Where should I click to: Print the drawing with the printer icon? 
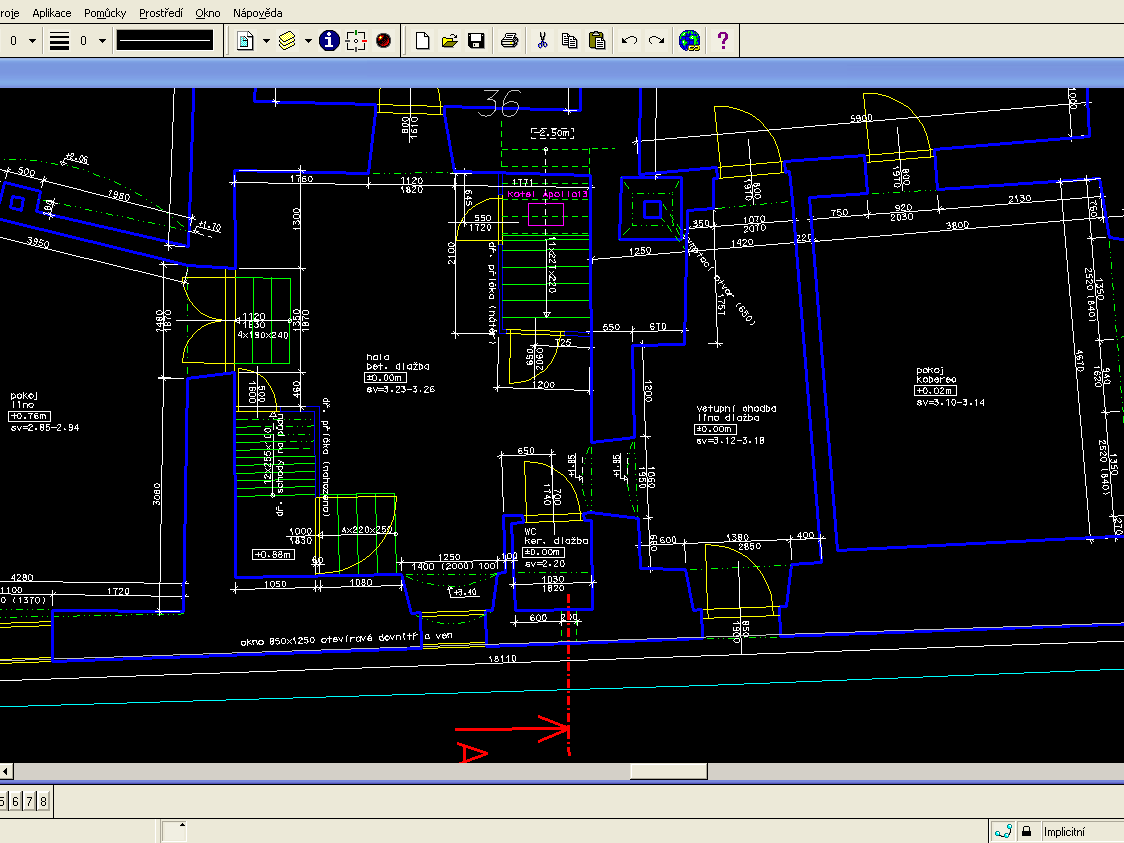coord(510,41)
